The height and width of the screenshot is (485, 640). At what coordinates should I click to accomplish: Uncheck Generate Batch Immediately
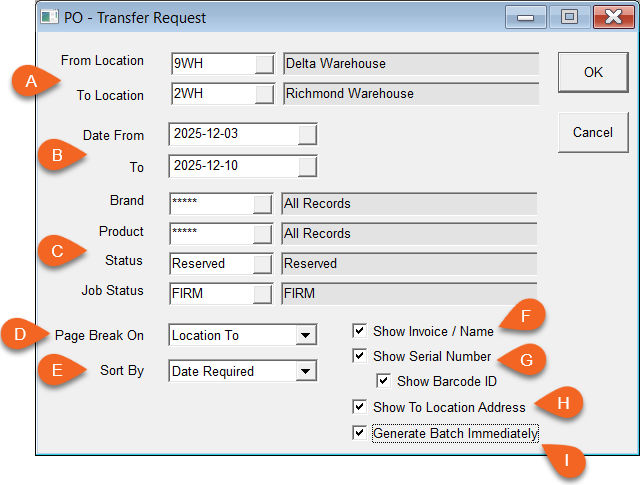[359, 434]
